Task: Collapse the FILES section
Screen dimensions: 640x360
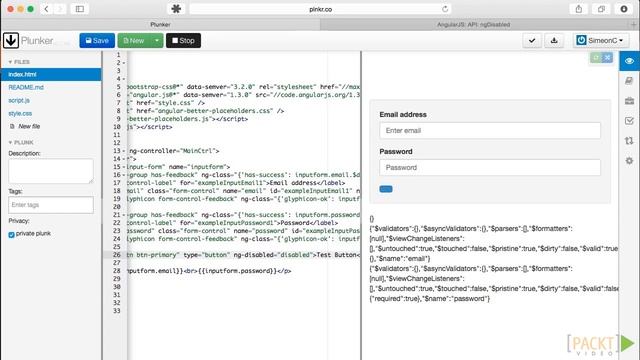Action: (x=19, y=62)
